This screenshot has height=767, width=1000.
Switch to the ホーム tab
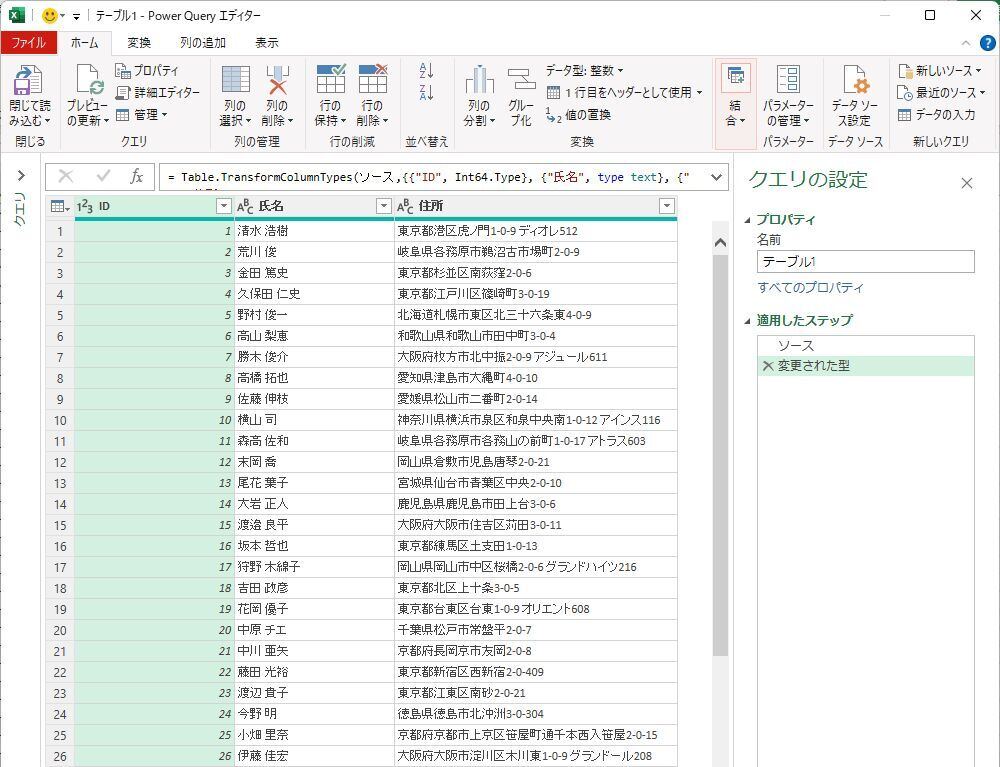[84, 43]
